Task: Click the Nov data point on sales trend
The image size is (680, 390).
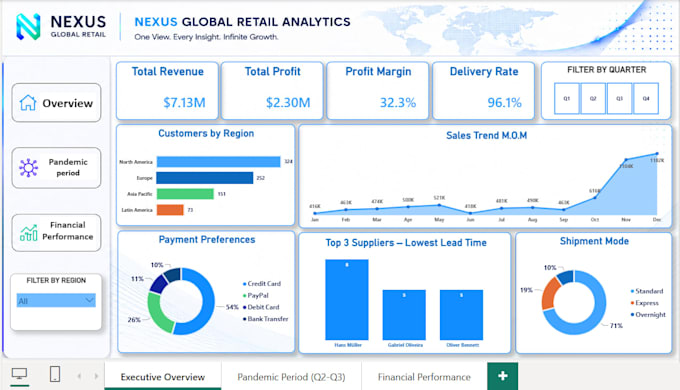Action: click(626, 160)
